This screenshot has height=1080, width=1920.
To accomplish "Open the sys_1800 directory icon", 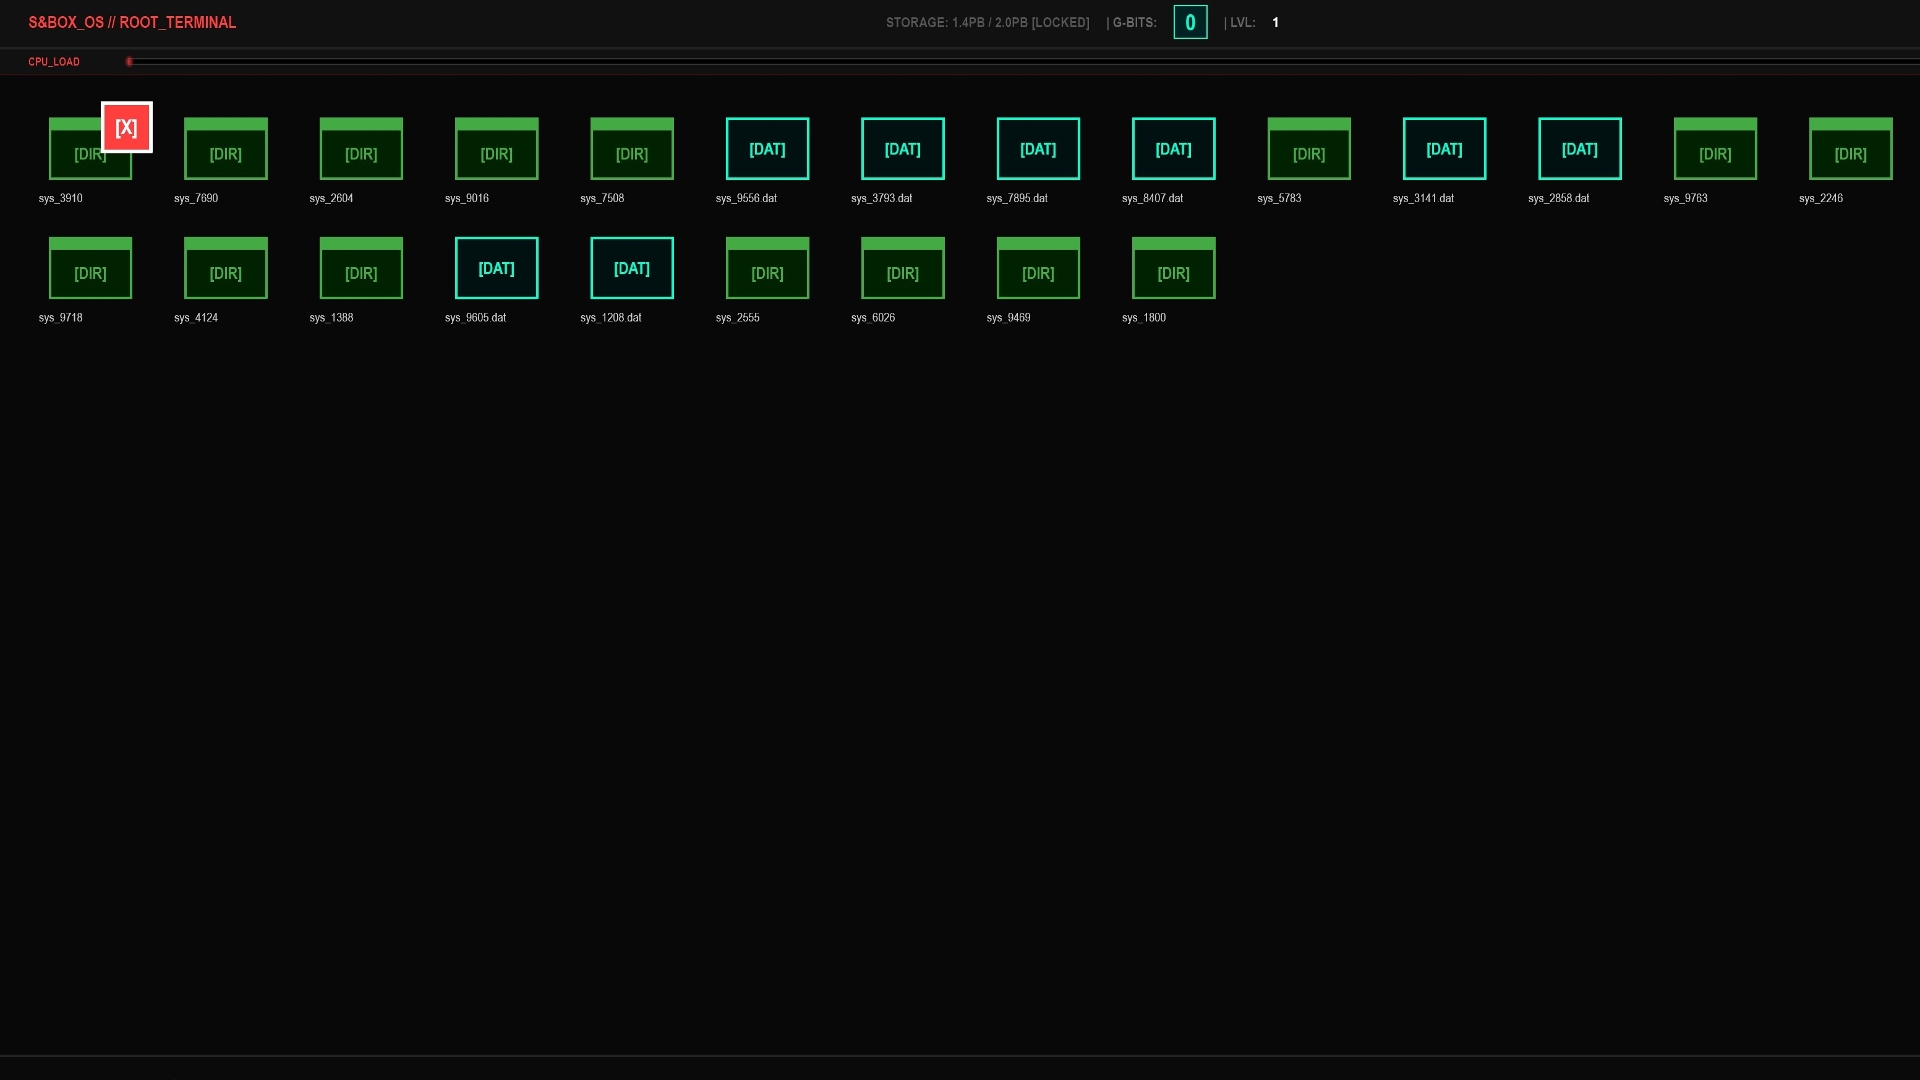I will (1173, 269).
